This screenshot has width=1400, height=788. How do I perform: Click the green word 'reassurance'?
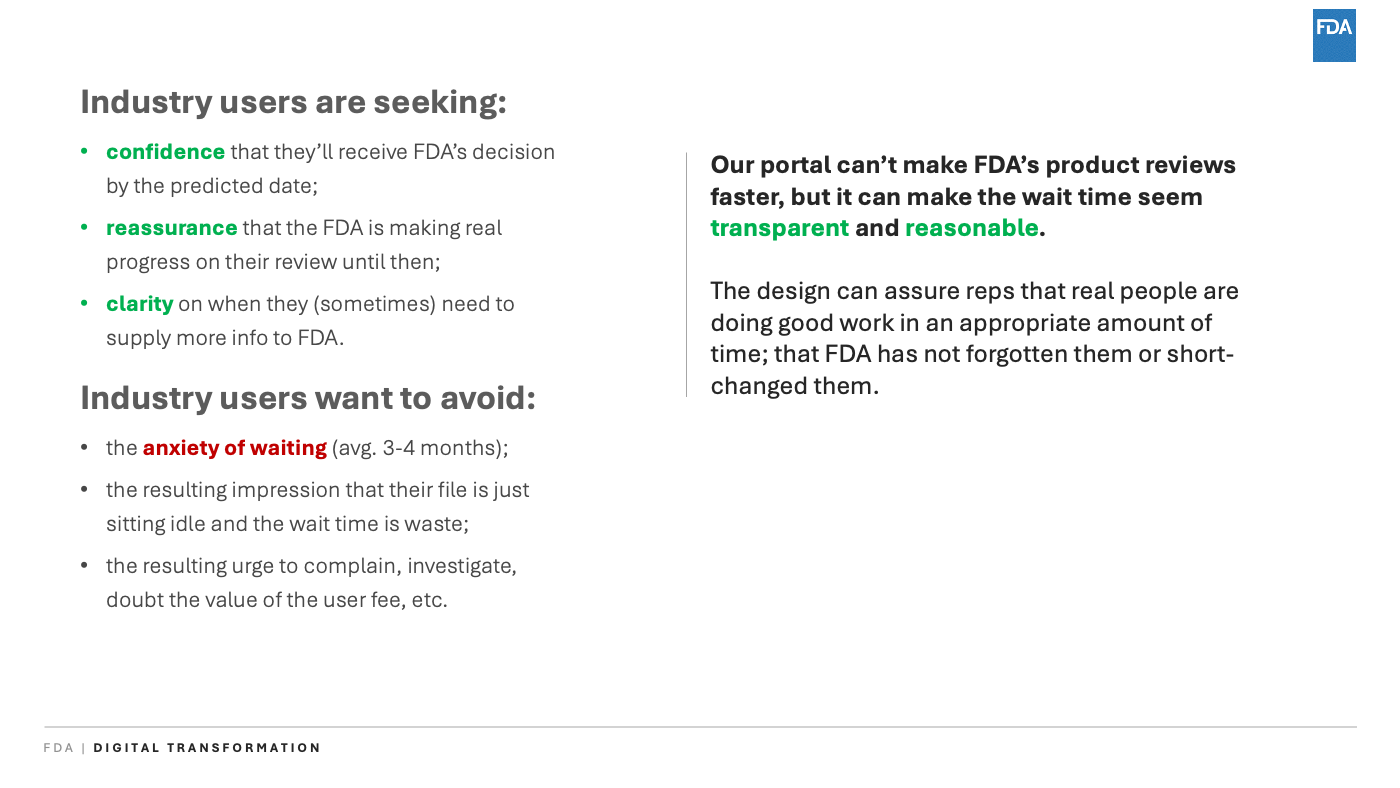(172, 228)
